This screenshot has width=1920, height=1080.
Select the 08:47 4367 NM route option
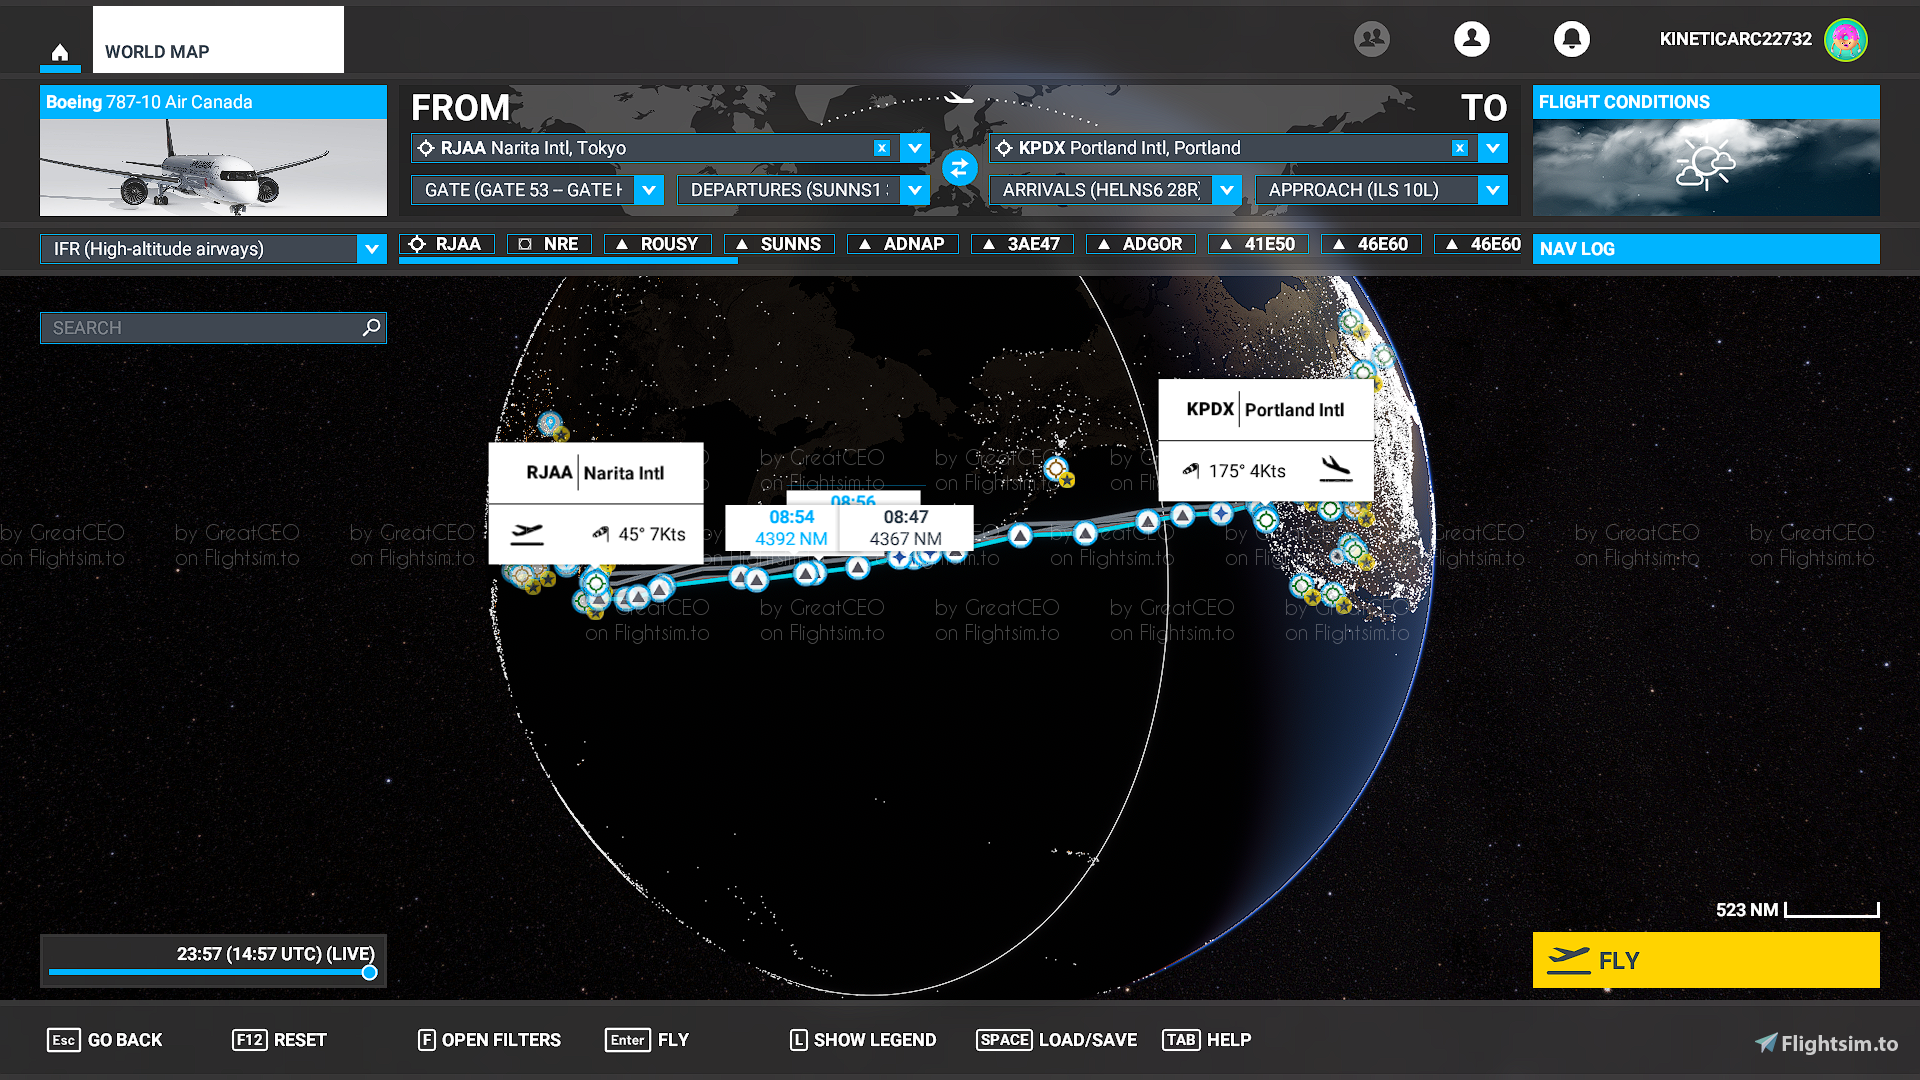pos(905,528)
